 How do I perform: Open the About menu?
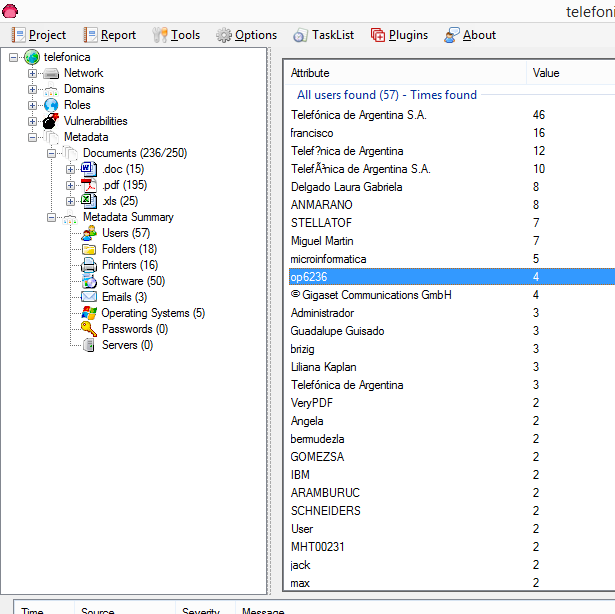[x=470, y=35]
